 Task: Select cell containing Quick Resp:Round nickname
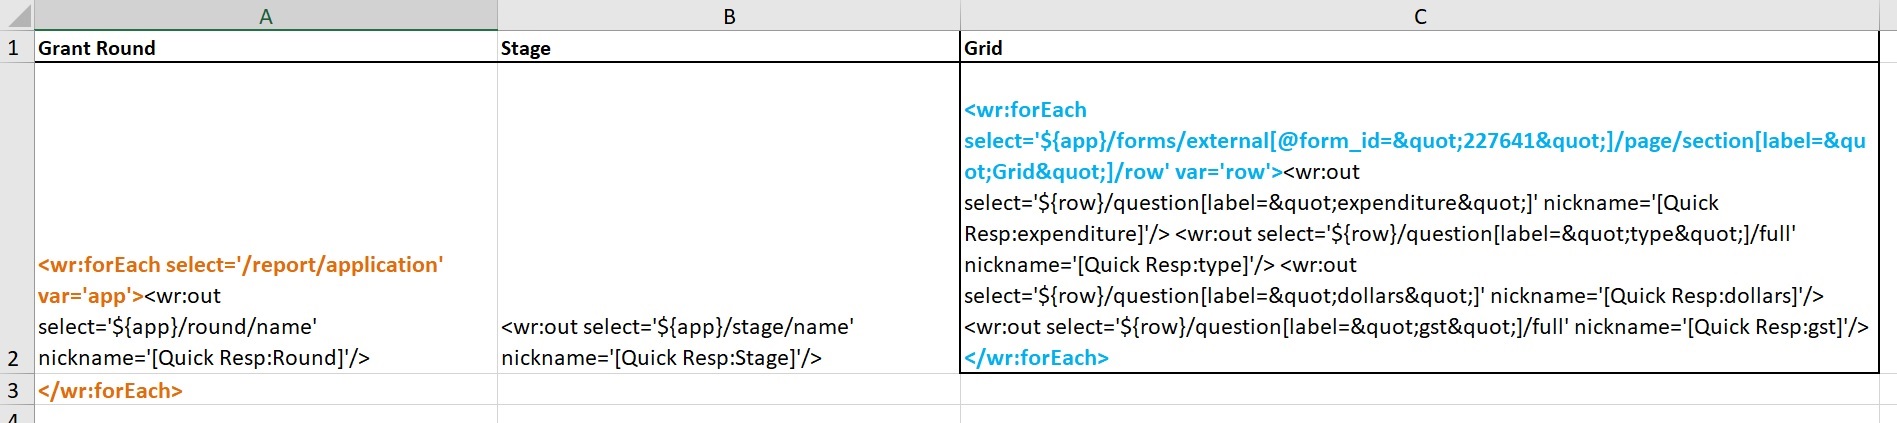(x=265, y=218)
